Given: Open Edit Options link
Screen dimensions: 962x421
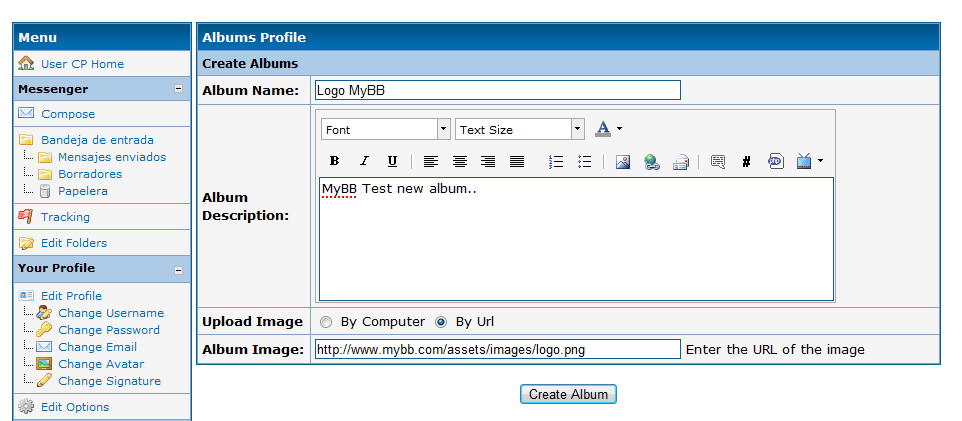Looking at the screenshot, I should point(75,407).
